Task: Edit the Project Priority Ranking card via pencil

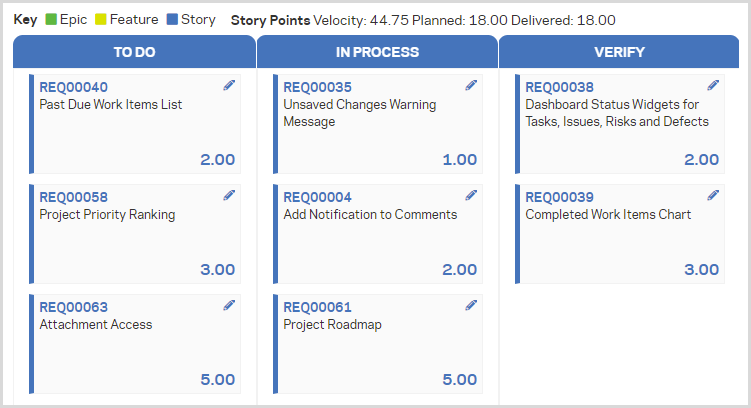Action: tap(229, 195)
